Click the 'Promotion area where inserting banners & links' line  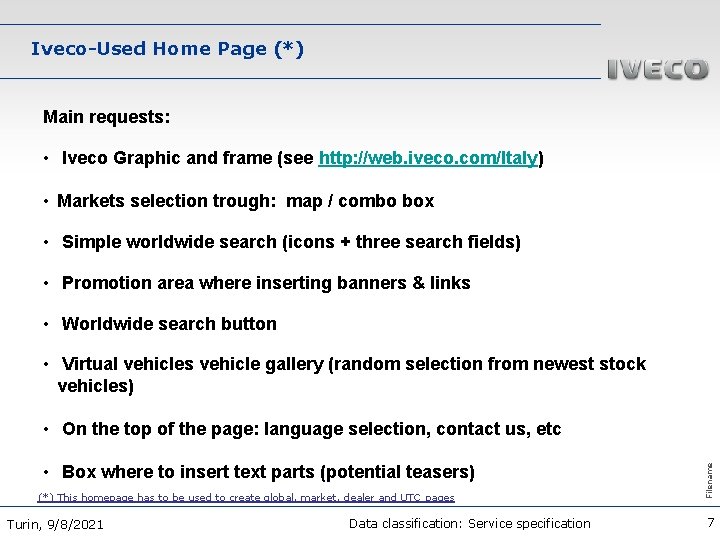(x=266, y=283)
